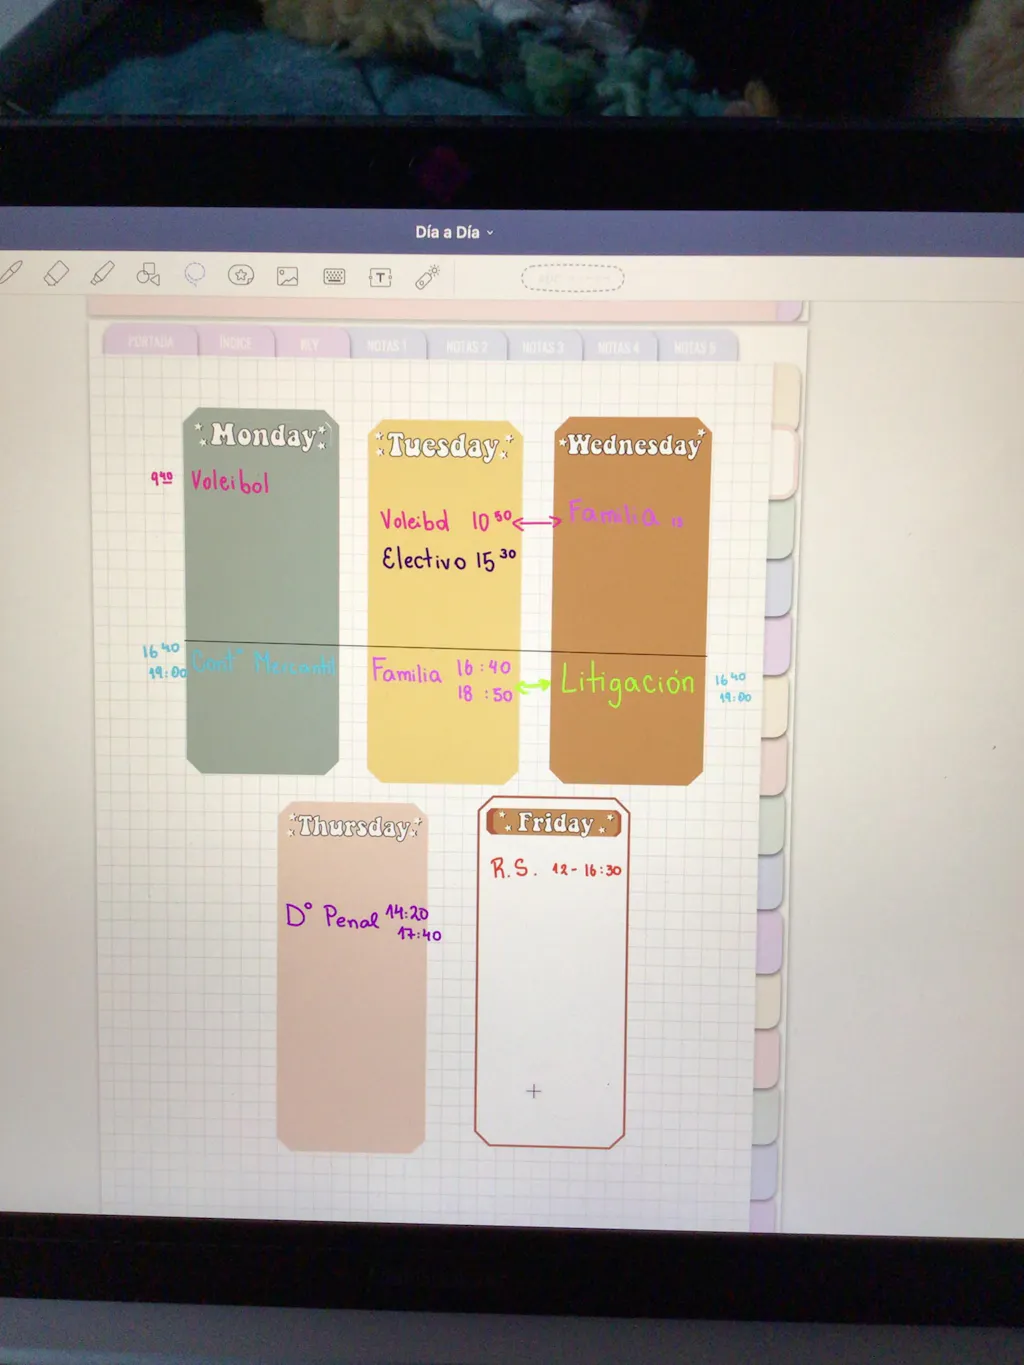Select the Highlighter tool
Image resolution: width=1024 pixels, height=1365 pixels.
coord(102,273)
